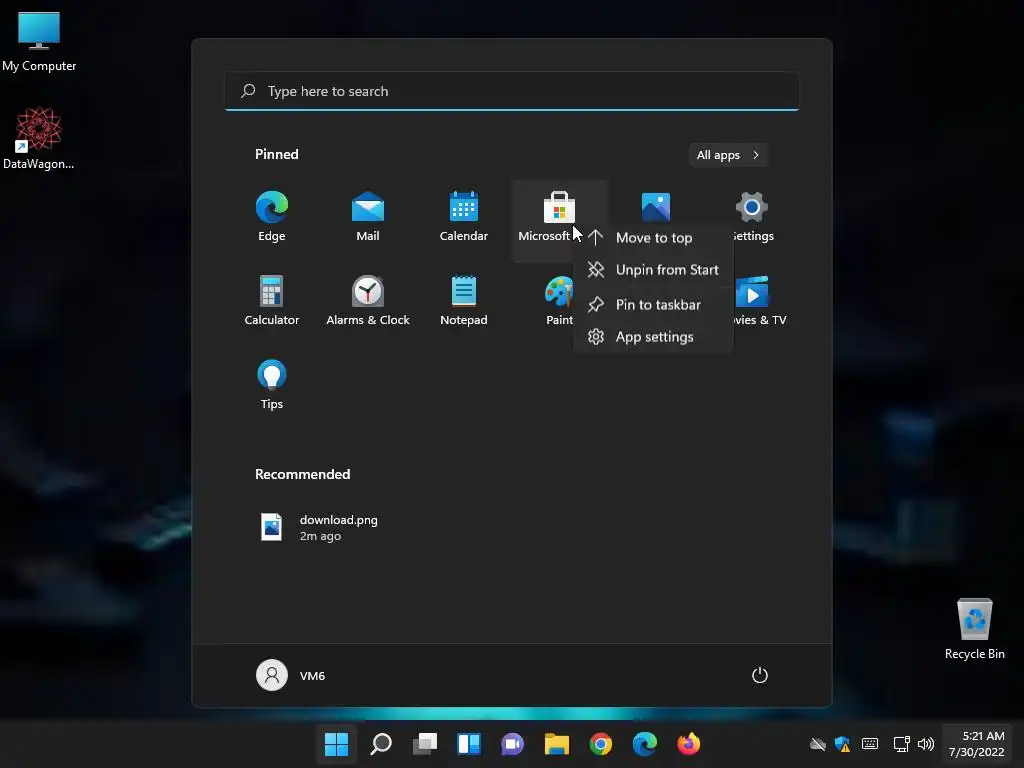
Task: Open App settings from context menu
Action: [653, 337]
